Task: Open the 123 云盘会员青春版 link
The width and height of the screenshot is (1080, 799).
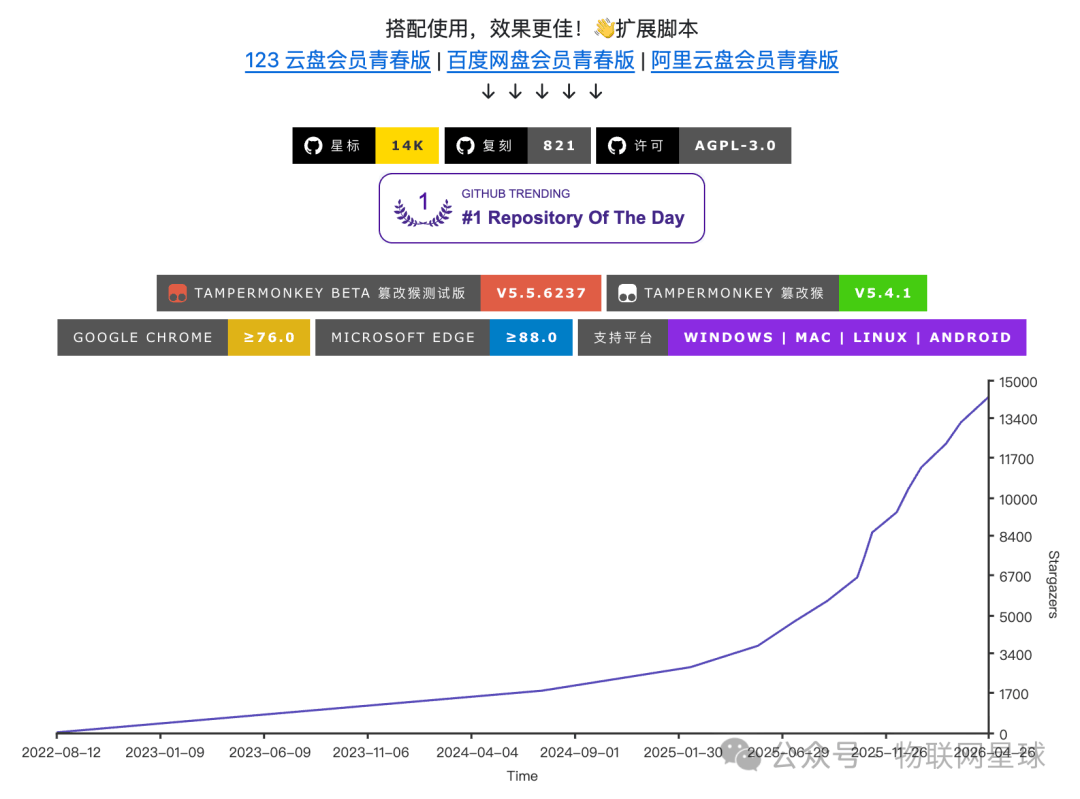Action: [338, 60]
